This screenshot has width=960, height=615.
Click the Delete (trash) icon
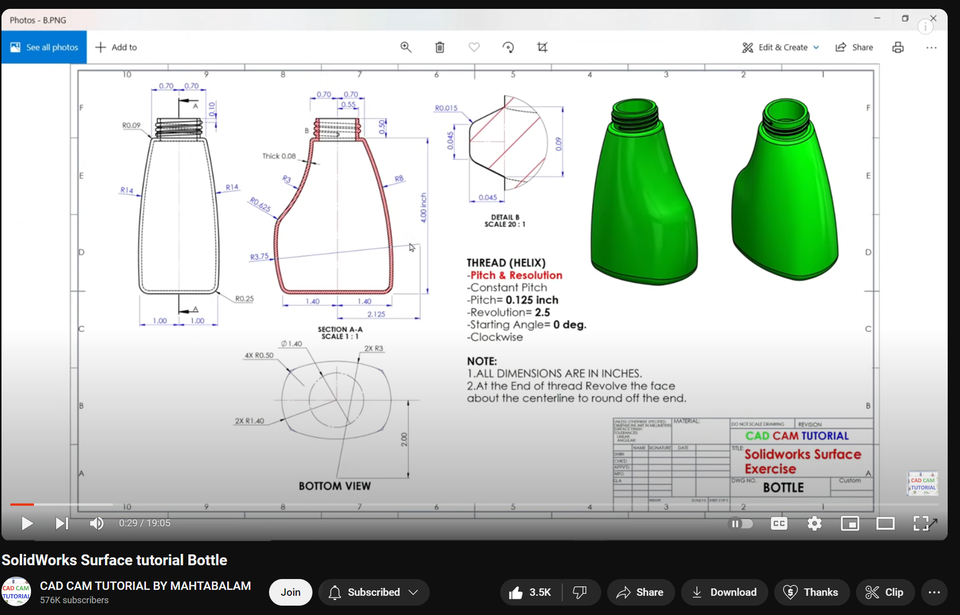click(x=439, y=46)
